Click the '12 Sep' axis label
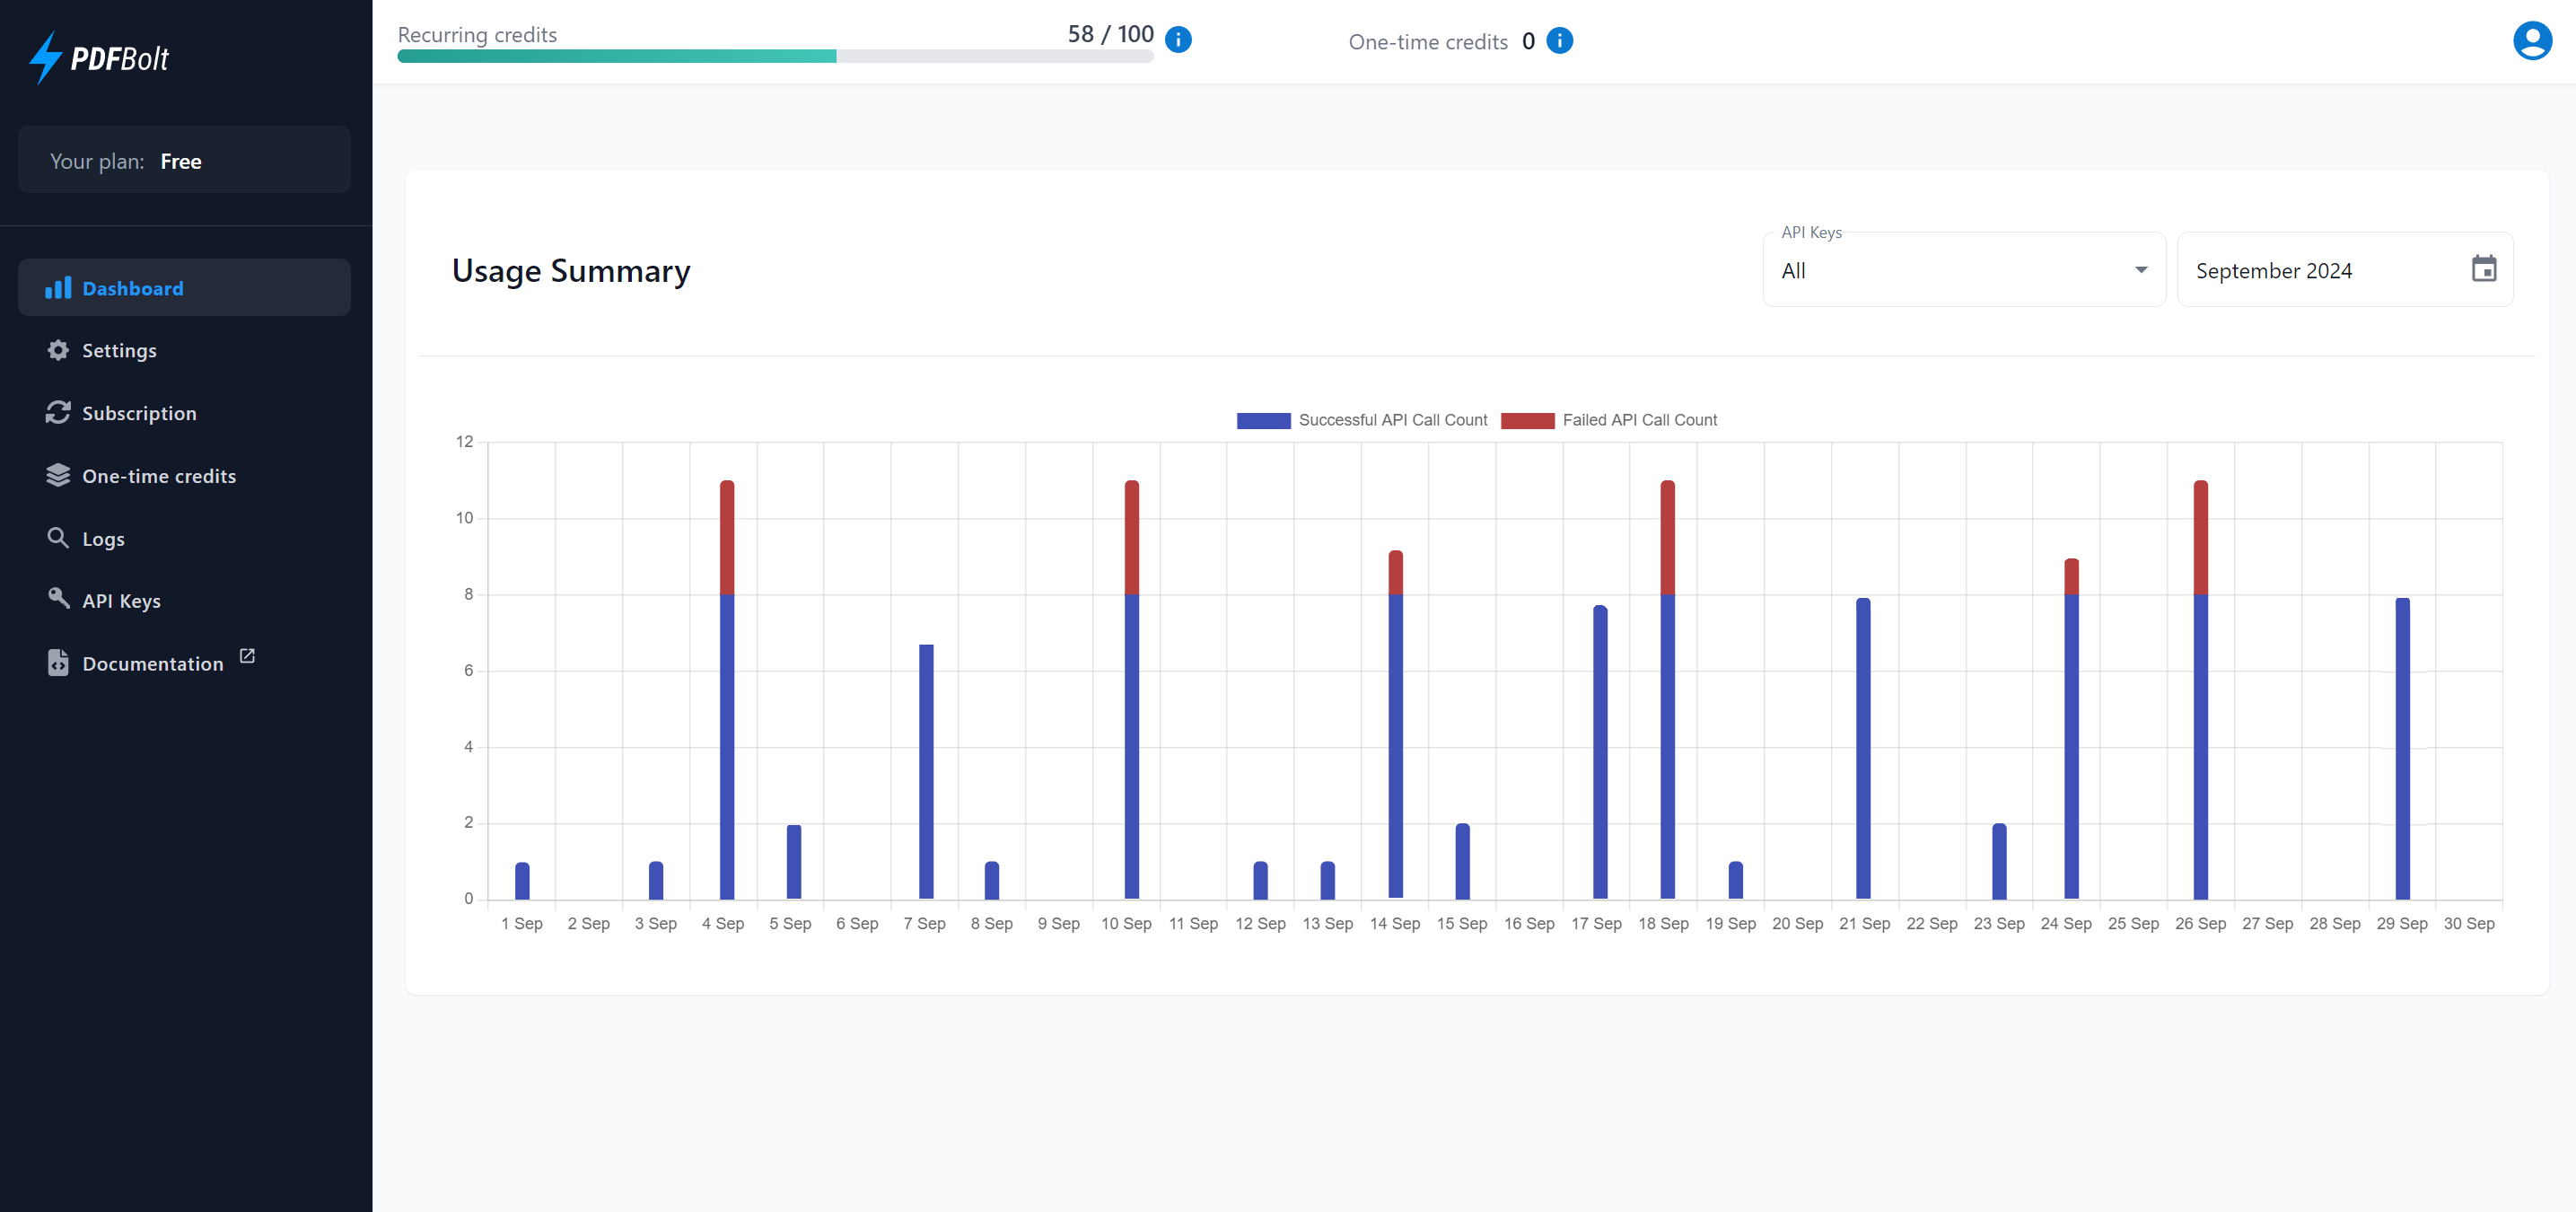The height and width of the screenshot is (1212, 2576). pos(1260,923)
